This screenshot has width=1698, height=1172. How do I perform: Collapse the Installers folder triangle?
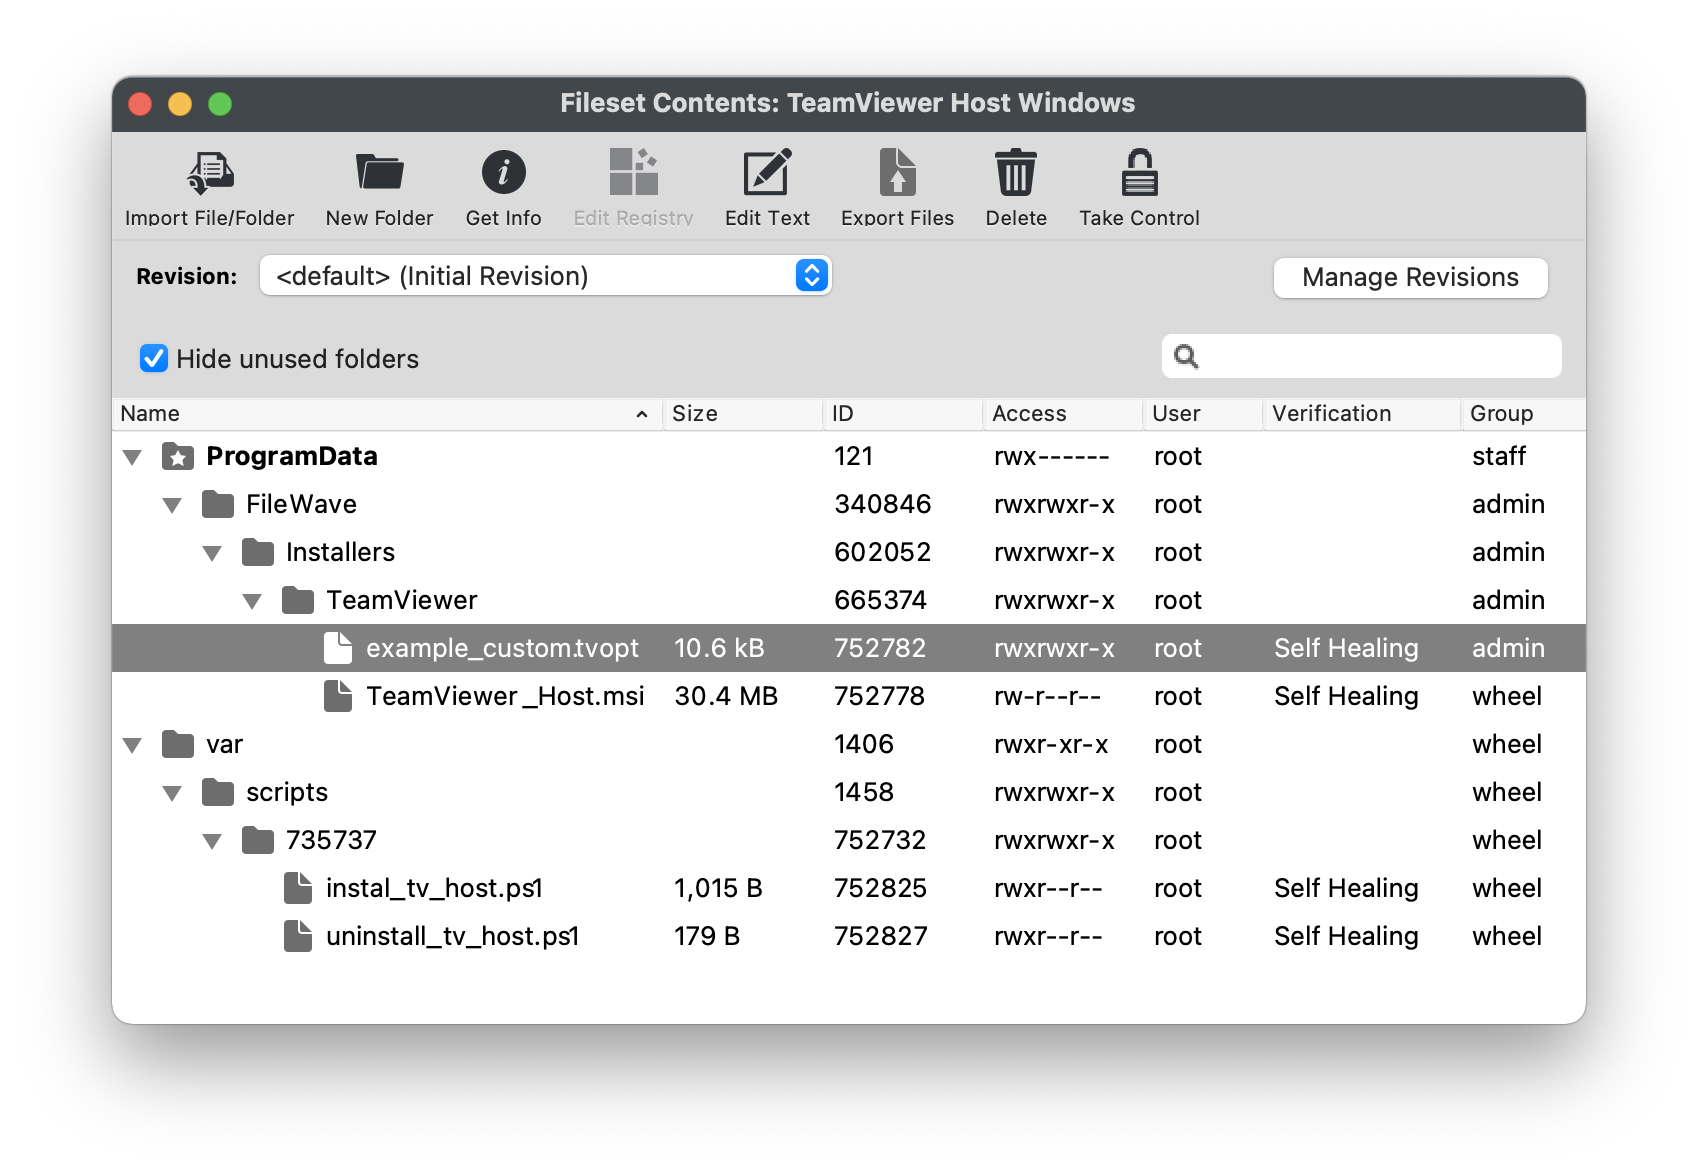click(212, 554)
